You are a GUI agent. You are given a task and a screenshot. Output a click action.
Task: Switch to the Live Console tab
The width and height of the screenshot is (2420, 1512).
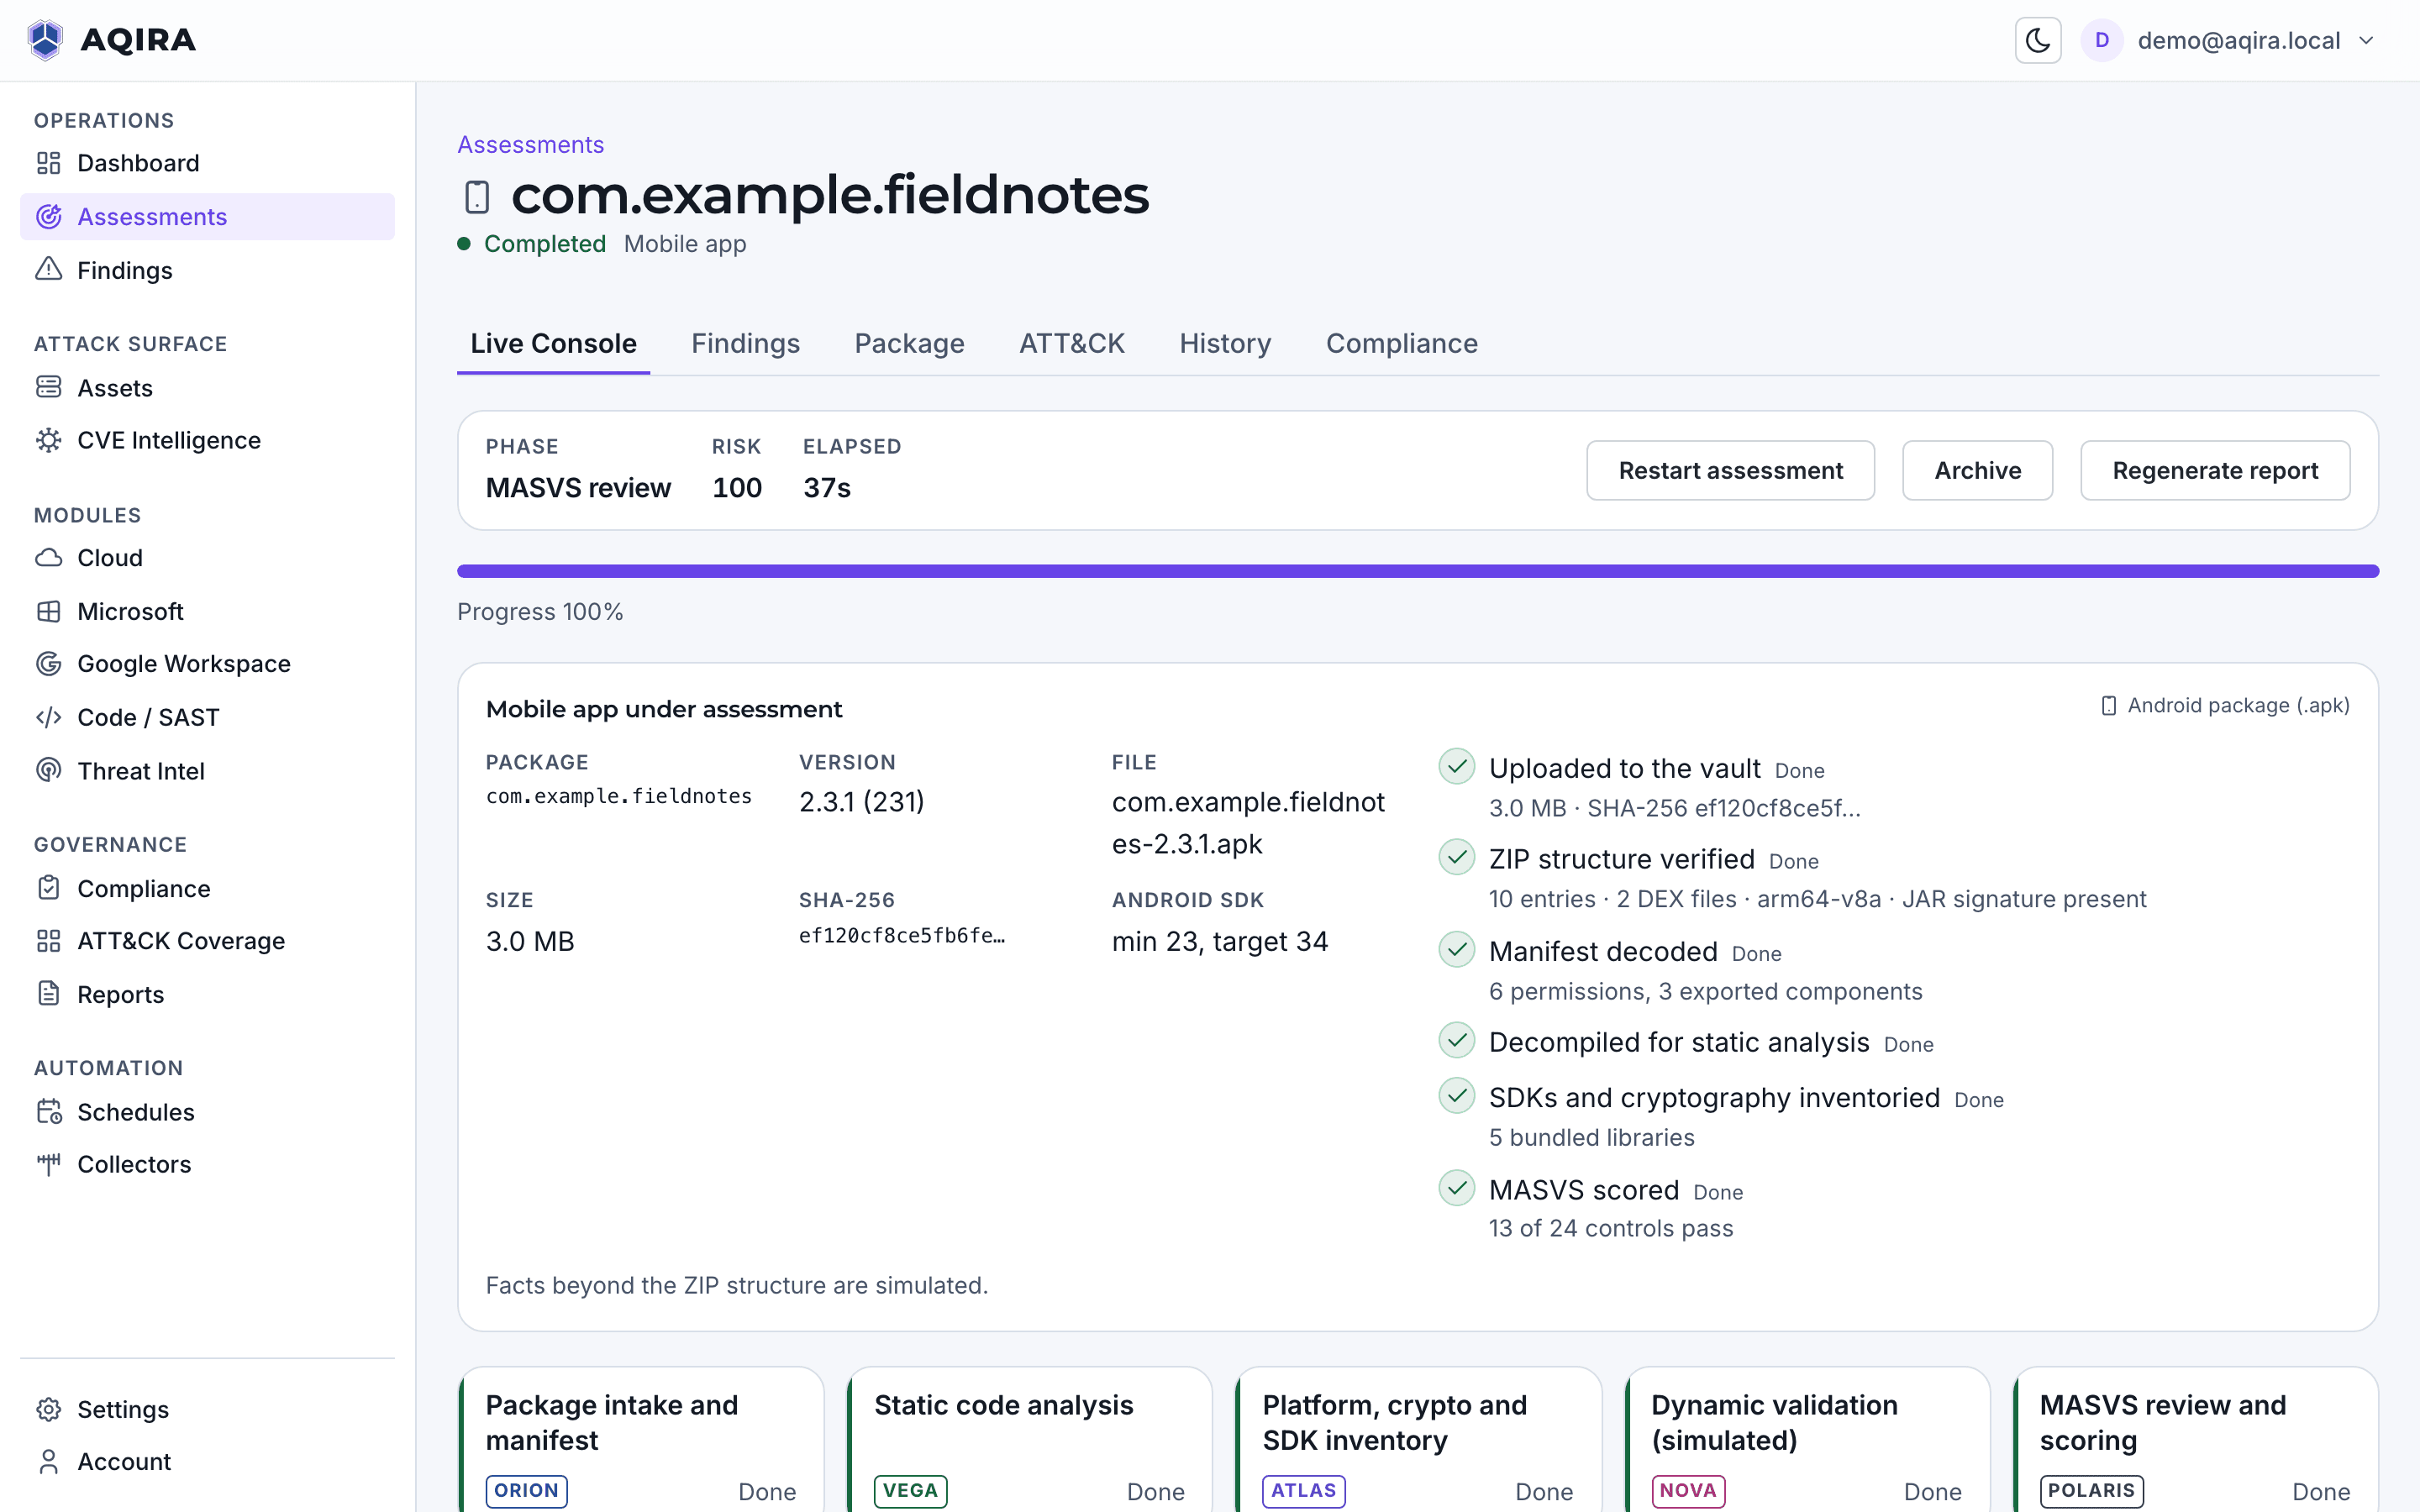point(553,344)
